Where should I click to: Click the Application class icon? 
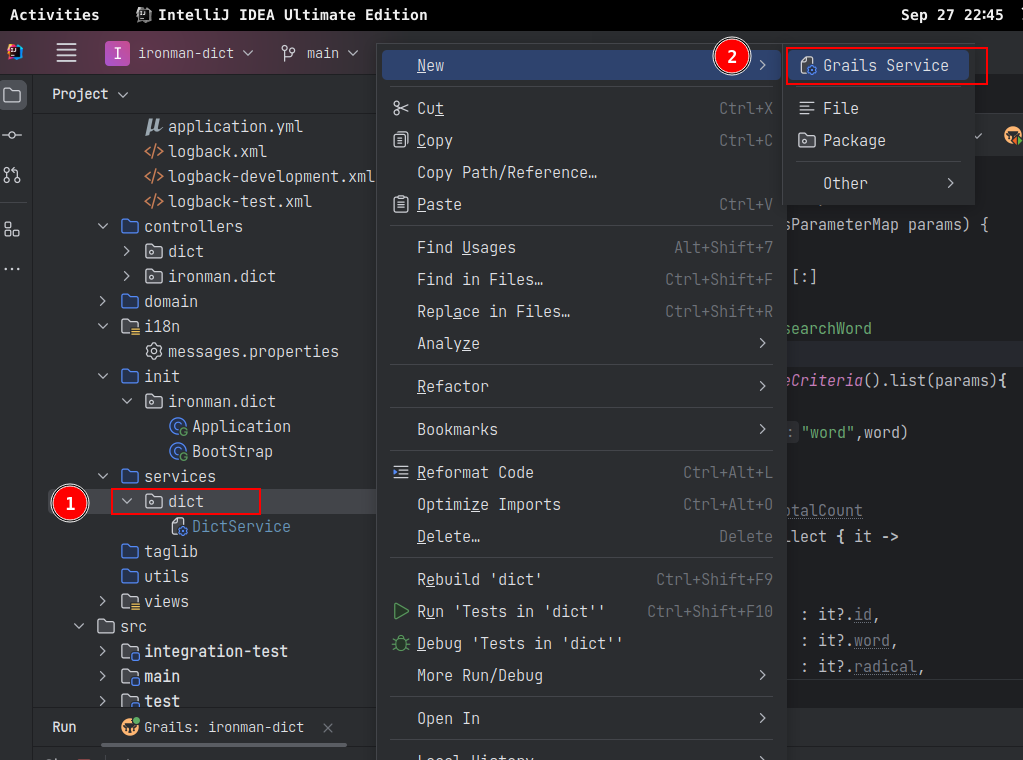click(178, 427)
